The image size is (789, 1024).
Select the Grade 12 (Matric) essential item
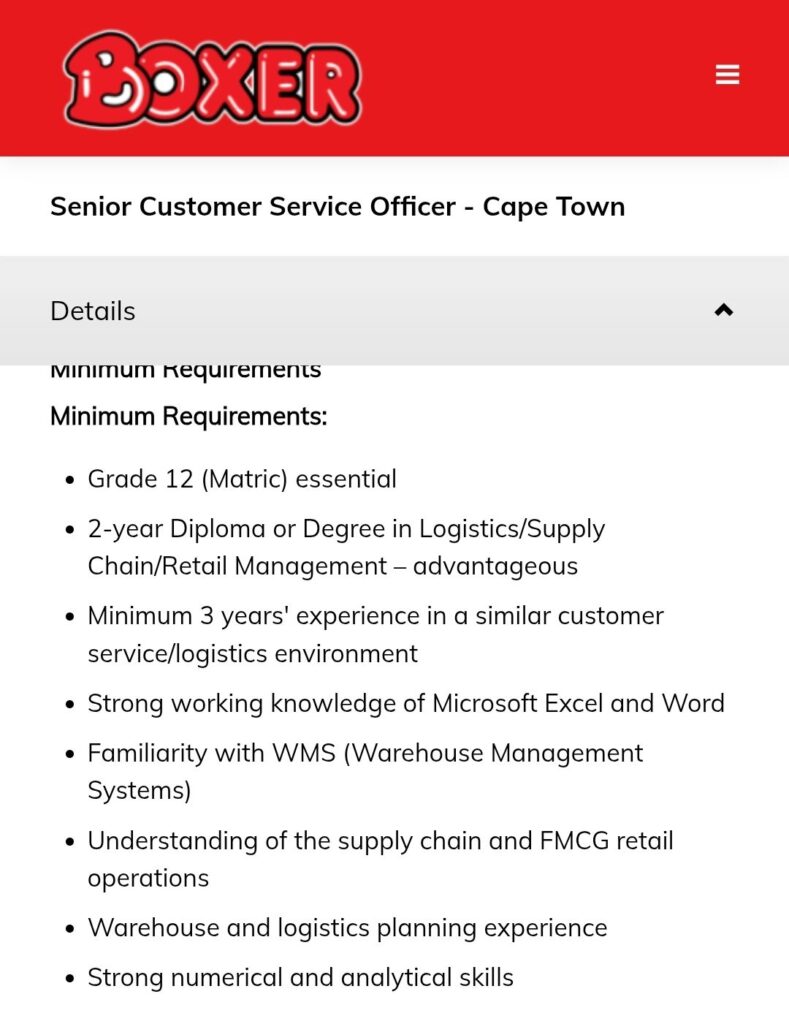tap(242, 479)
